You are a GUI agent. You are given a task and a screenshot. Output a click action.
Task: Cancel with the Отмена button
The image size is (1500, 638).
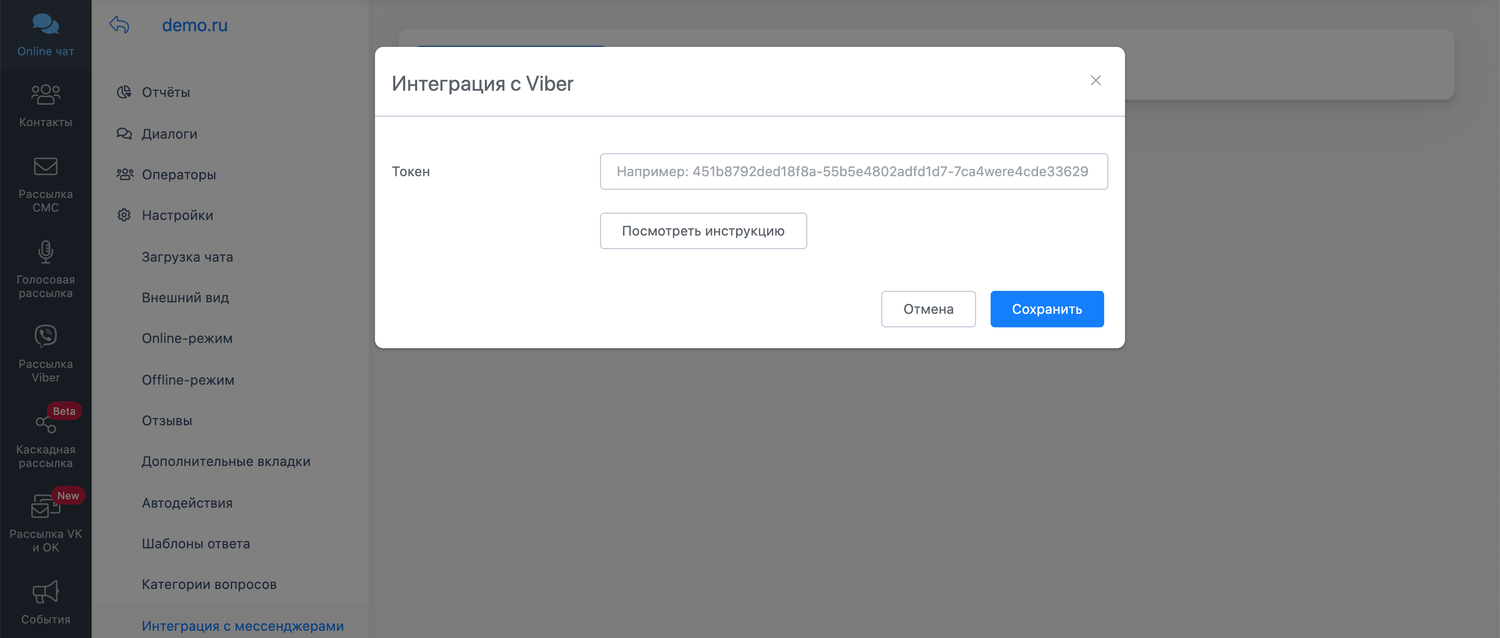tap(928, 309)
